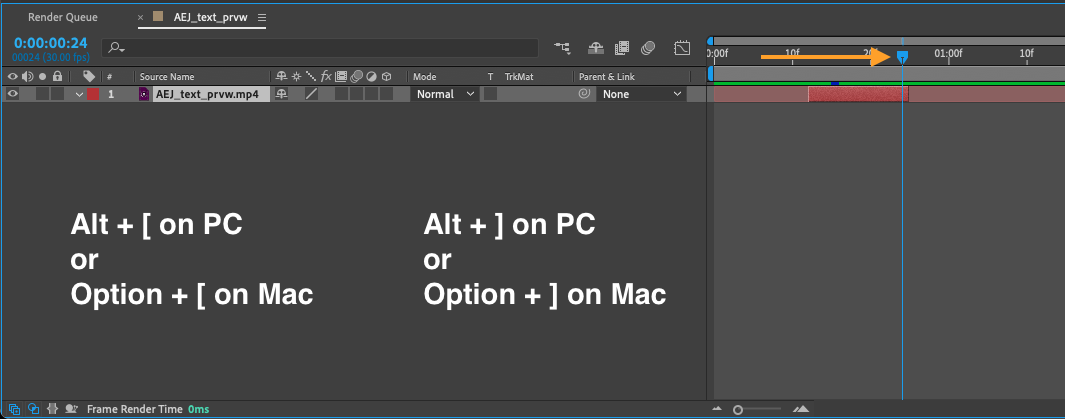Open the Normal blending mode dropdown
The width and height of the screenshot is (1065, 419).
(445, 94)
